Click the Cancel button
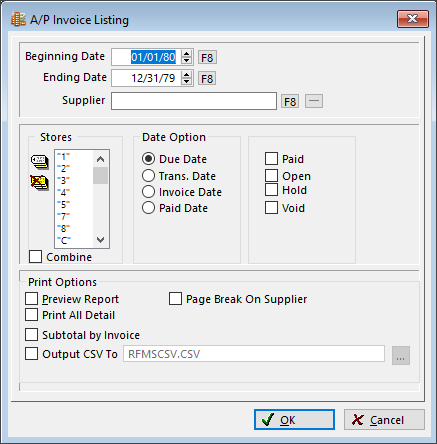437x444 pixels. (x=384, y=420)
